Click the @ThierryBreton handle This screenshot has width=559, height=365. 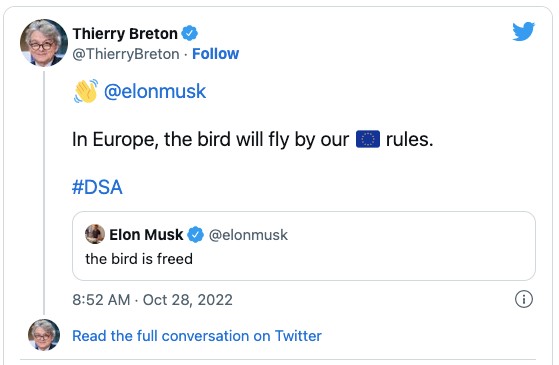click(126, 54)
